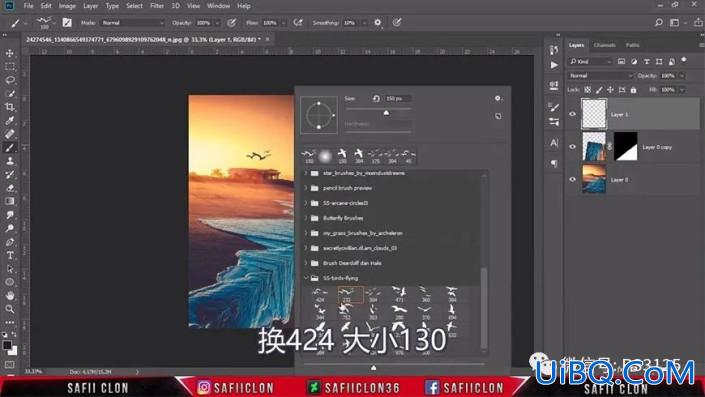
Task: Click the search icon at top right
Action: click(658, 22)
